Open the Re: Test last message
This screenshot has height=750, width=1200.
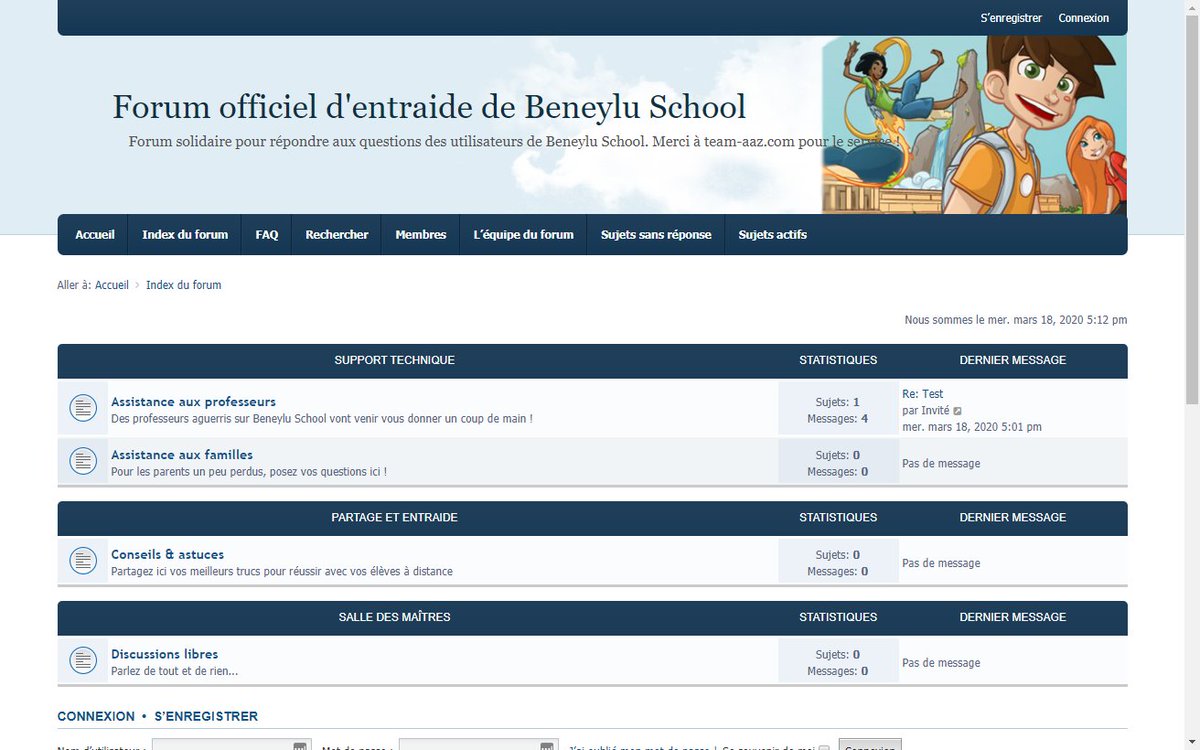[922, 394]
